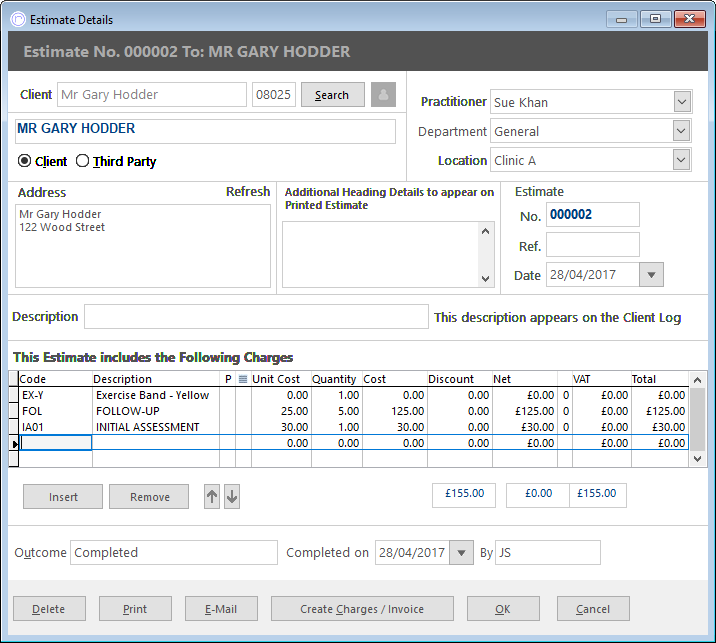Viewport: 716px width, 643px height.
Task: Click the Quantity column header
Action: pos(337,379)
